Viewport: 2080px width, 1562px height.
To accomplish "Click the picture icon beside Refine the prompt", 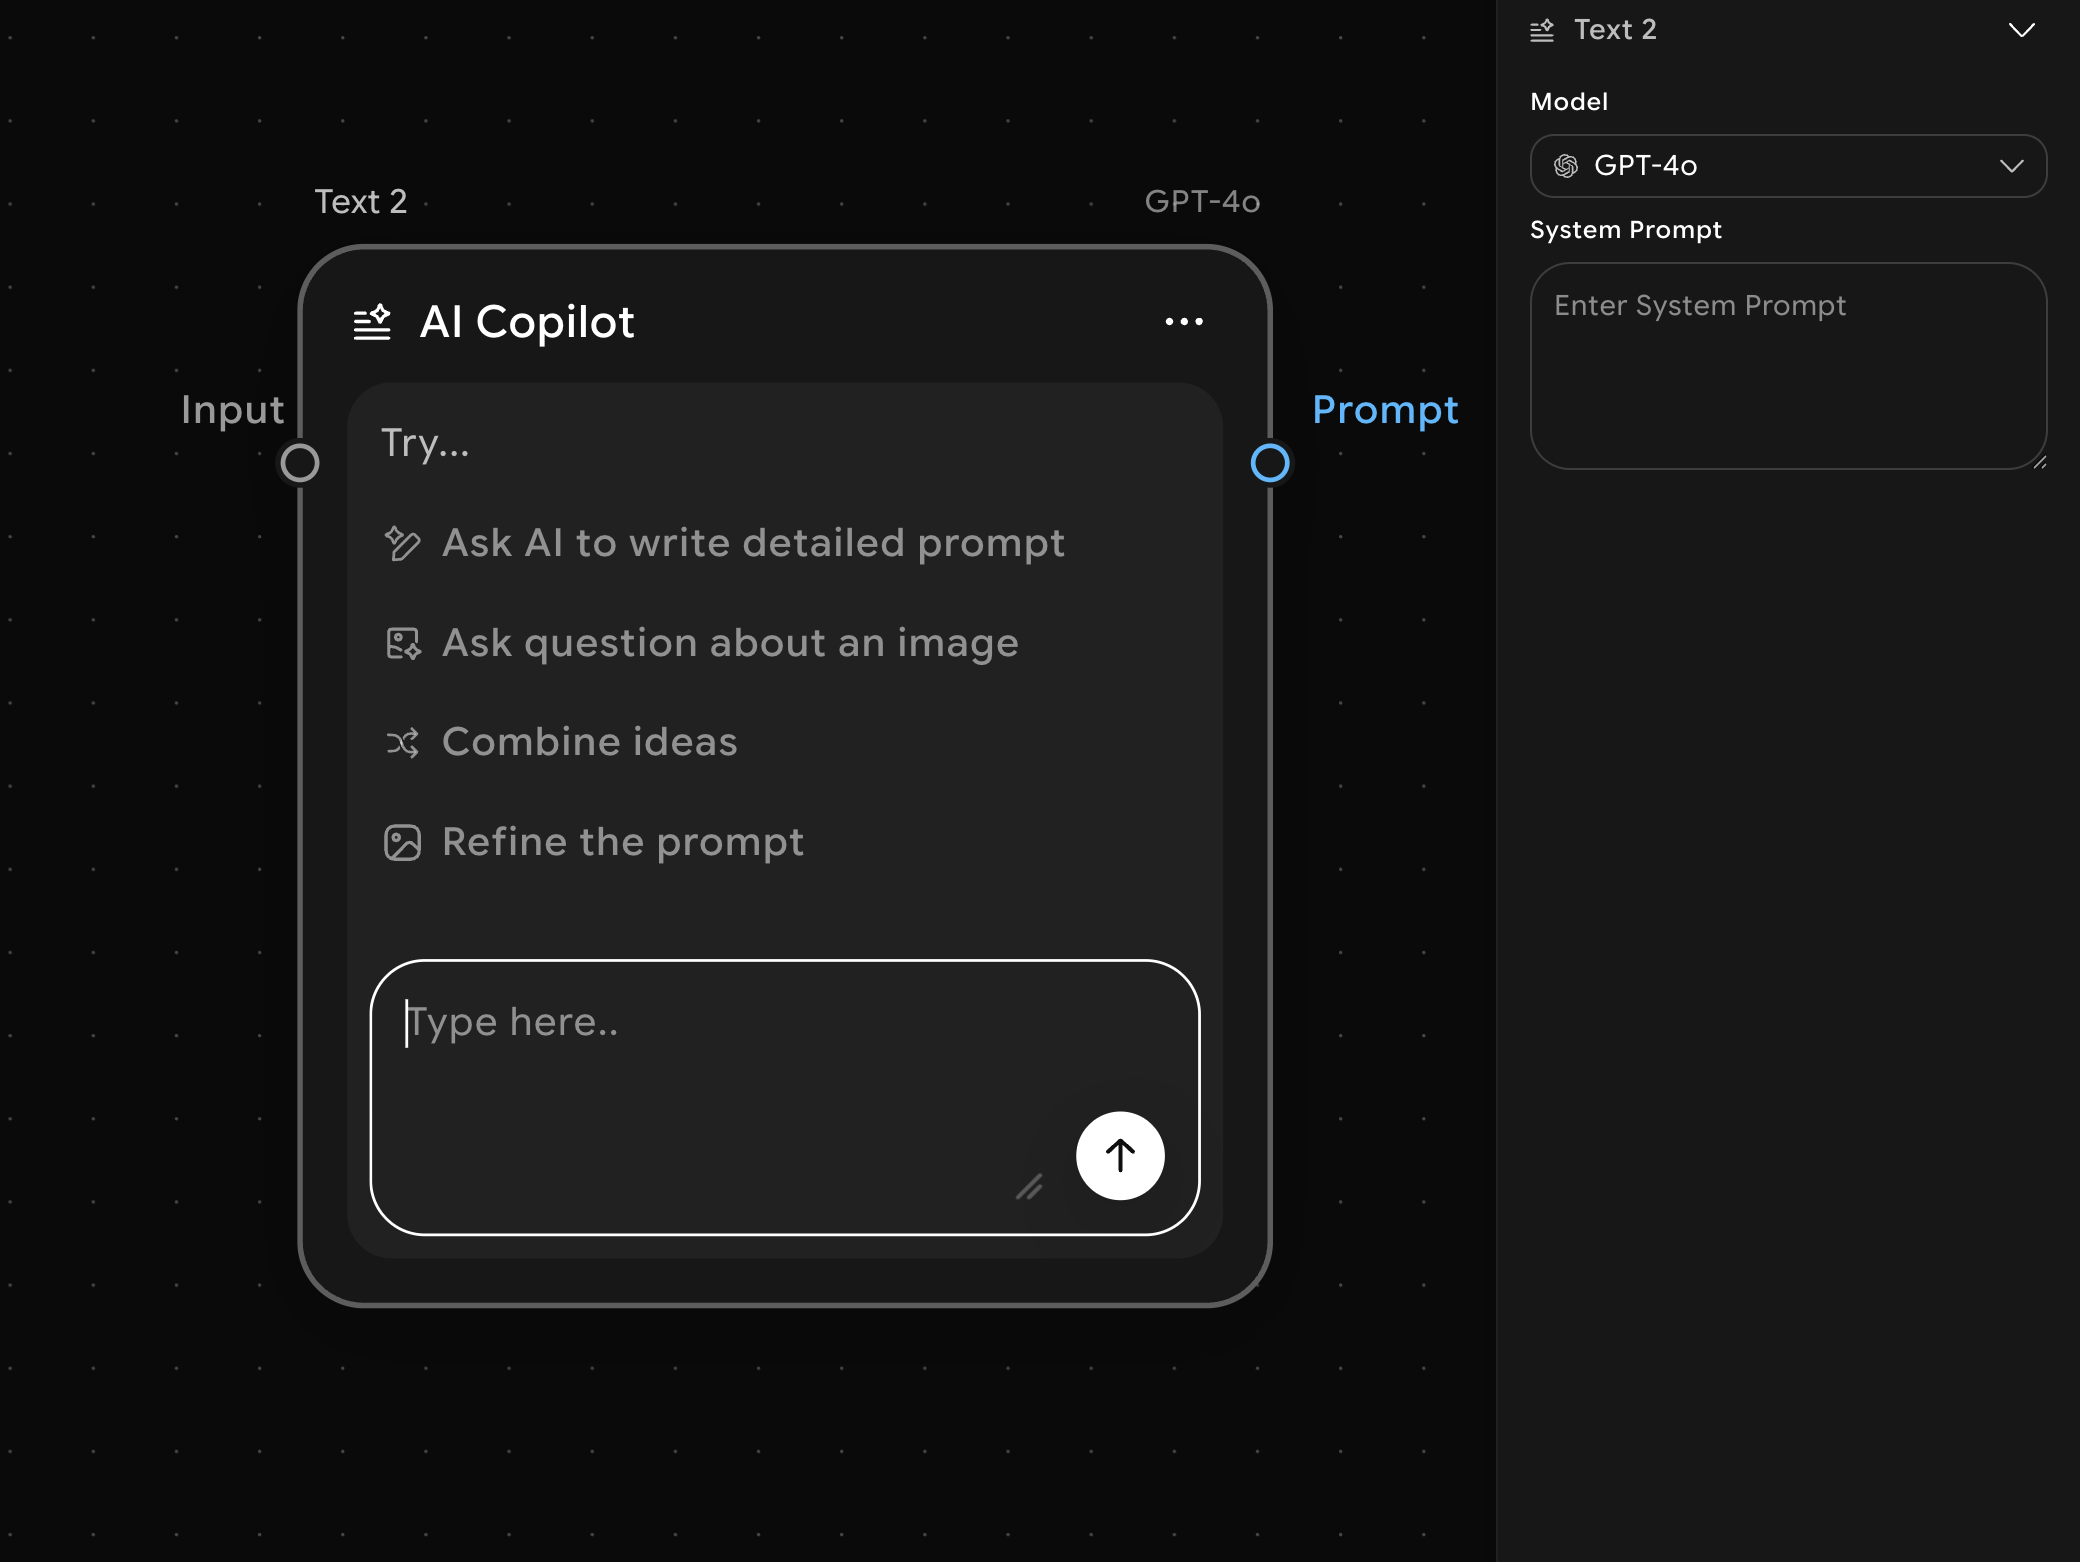I will coord(402,842).
